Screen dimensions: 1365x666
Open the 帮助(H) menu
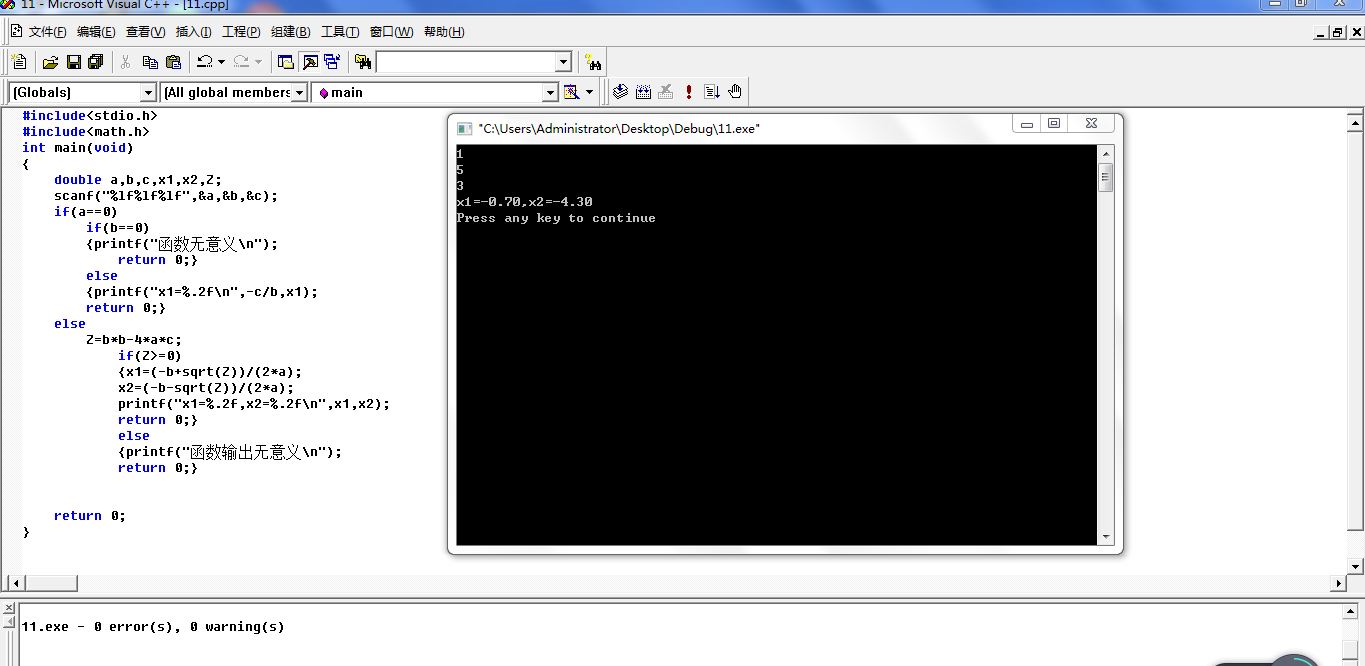[444, 32]
